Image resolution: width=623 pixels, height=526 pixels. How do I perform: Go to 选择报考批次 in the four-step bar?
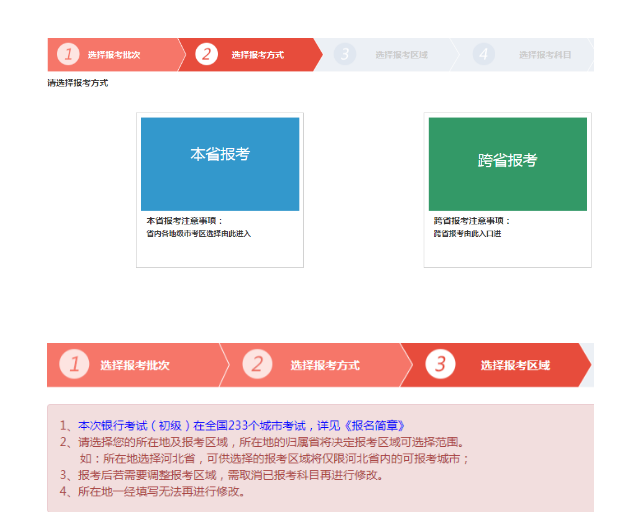click(x=113, y=55)
